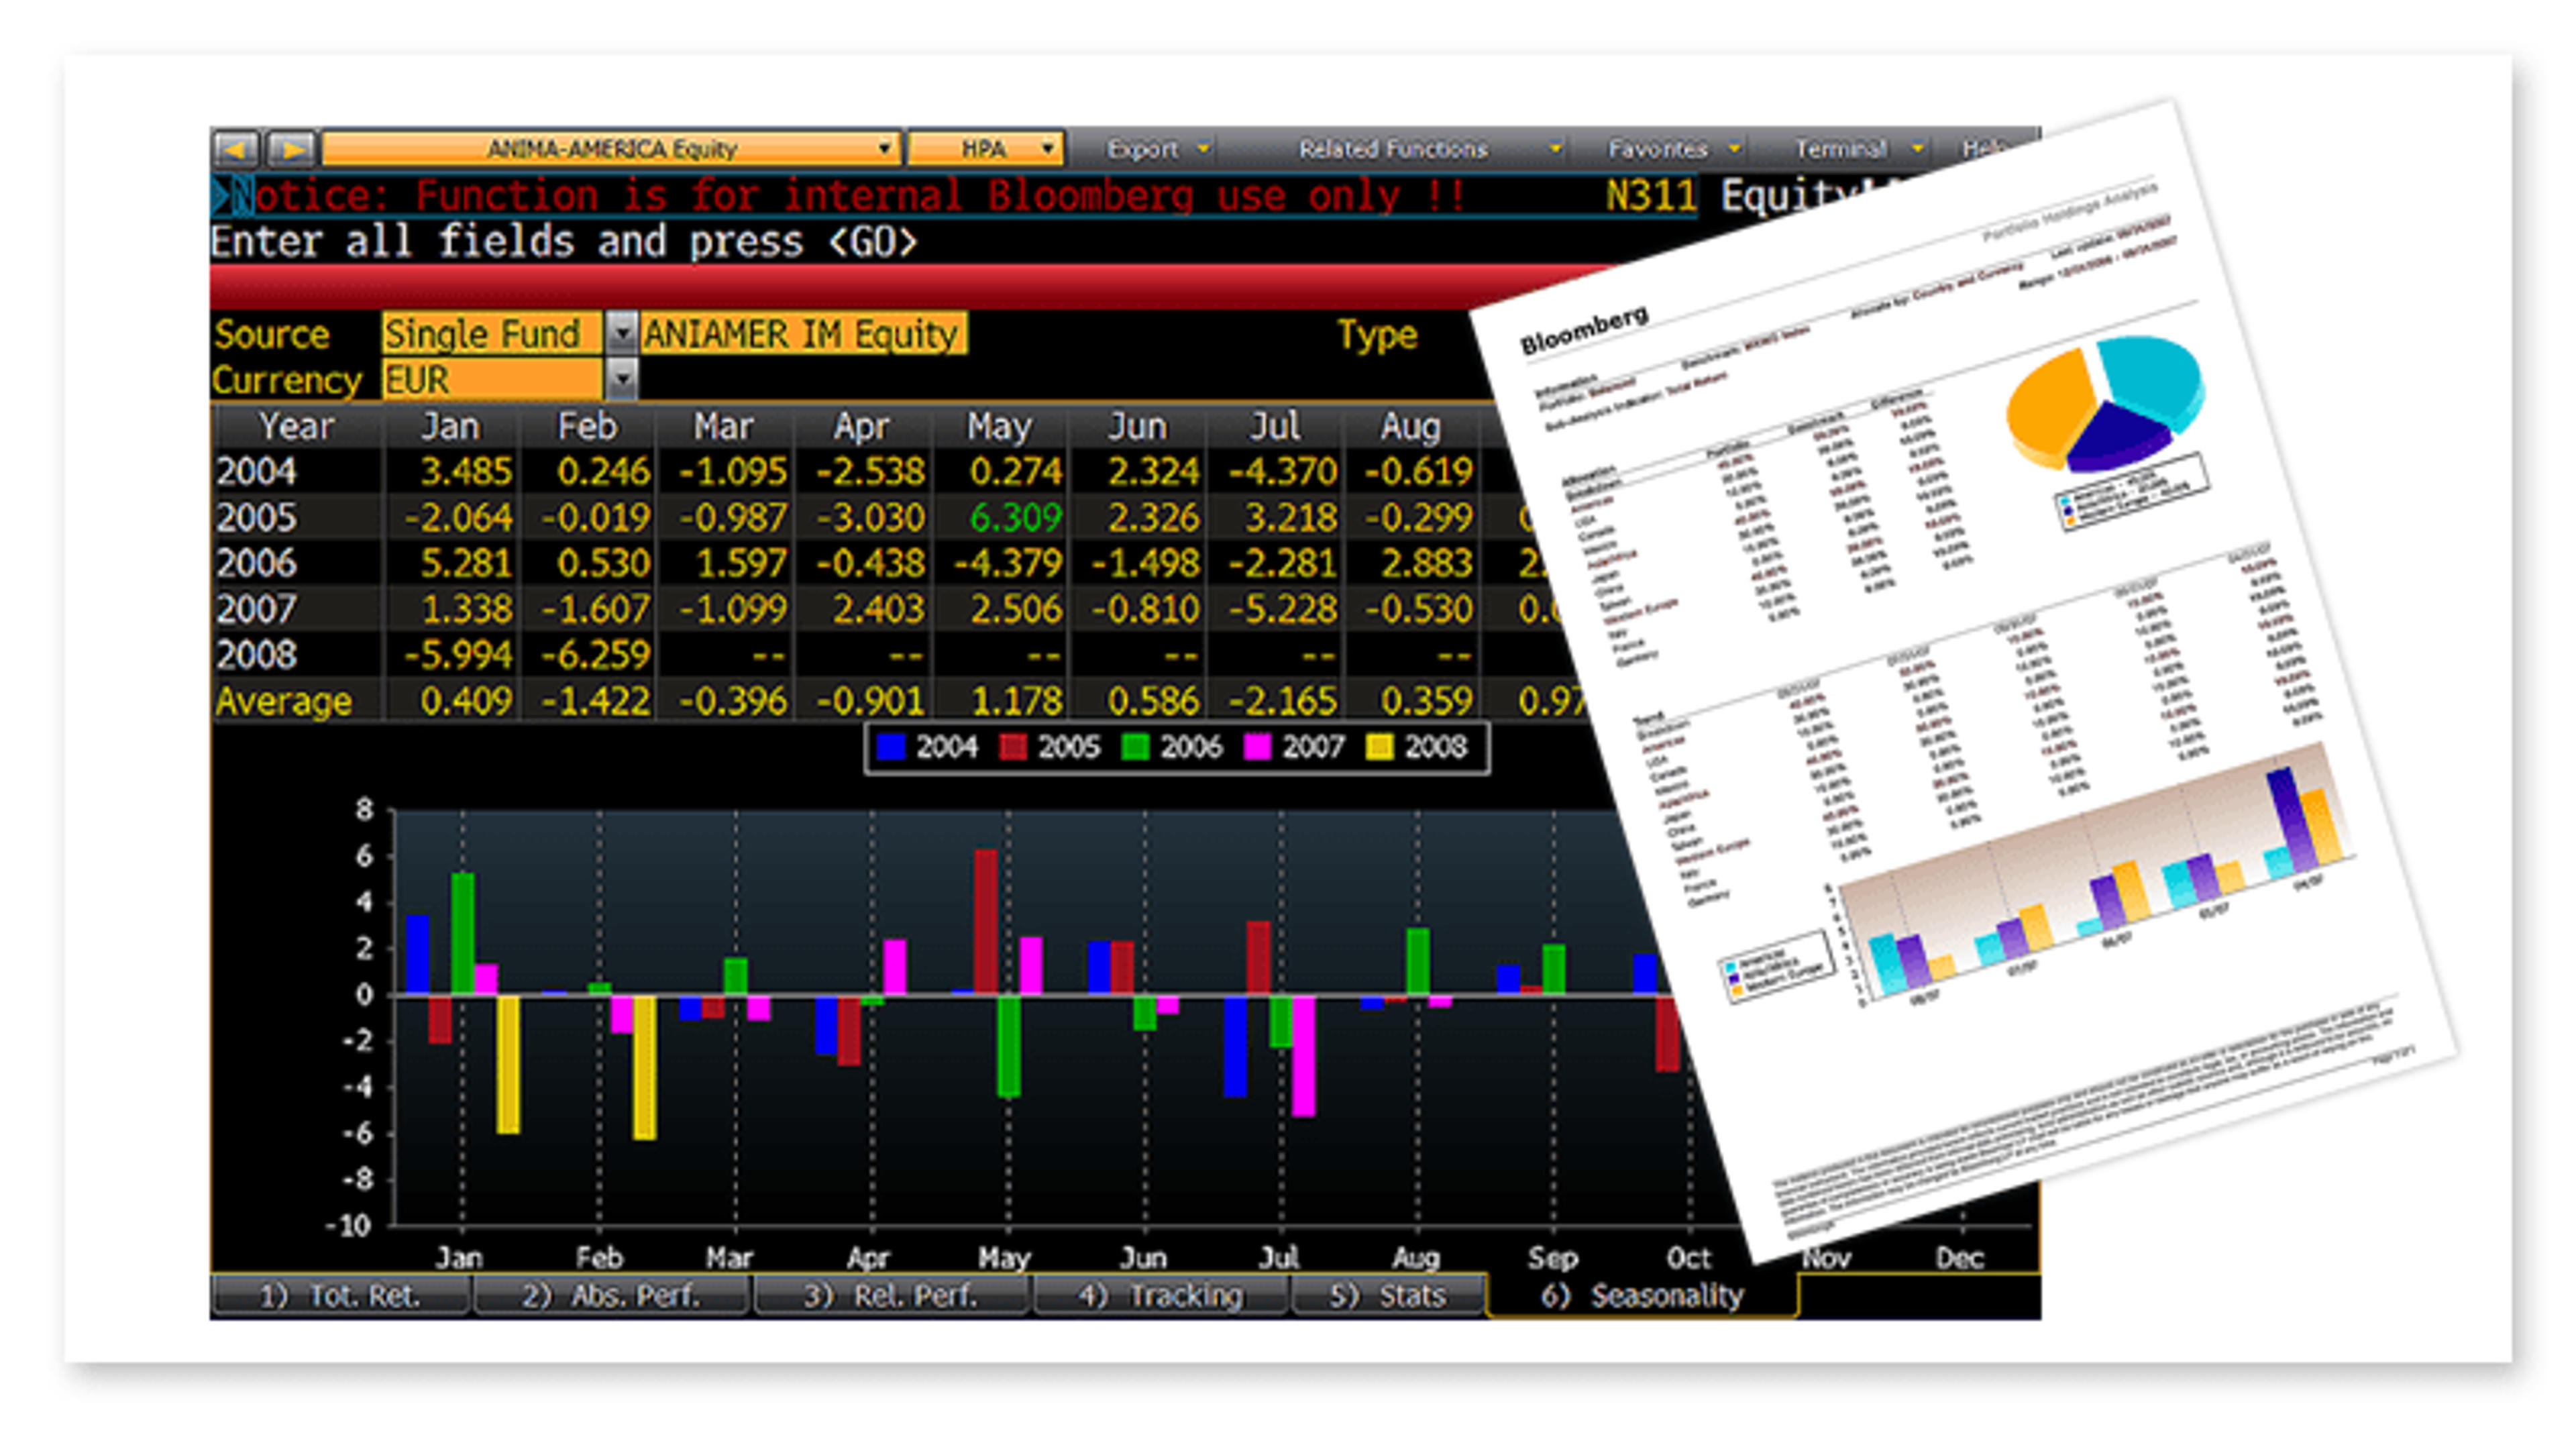Click the red 2005 legend swatch
This screenshot has height=1449, width=2576.
1013,747
